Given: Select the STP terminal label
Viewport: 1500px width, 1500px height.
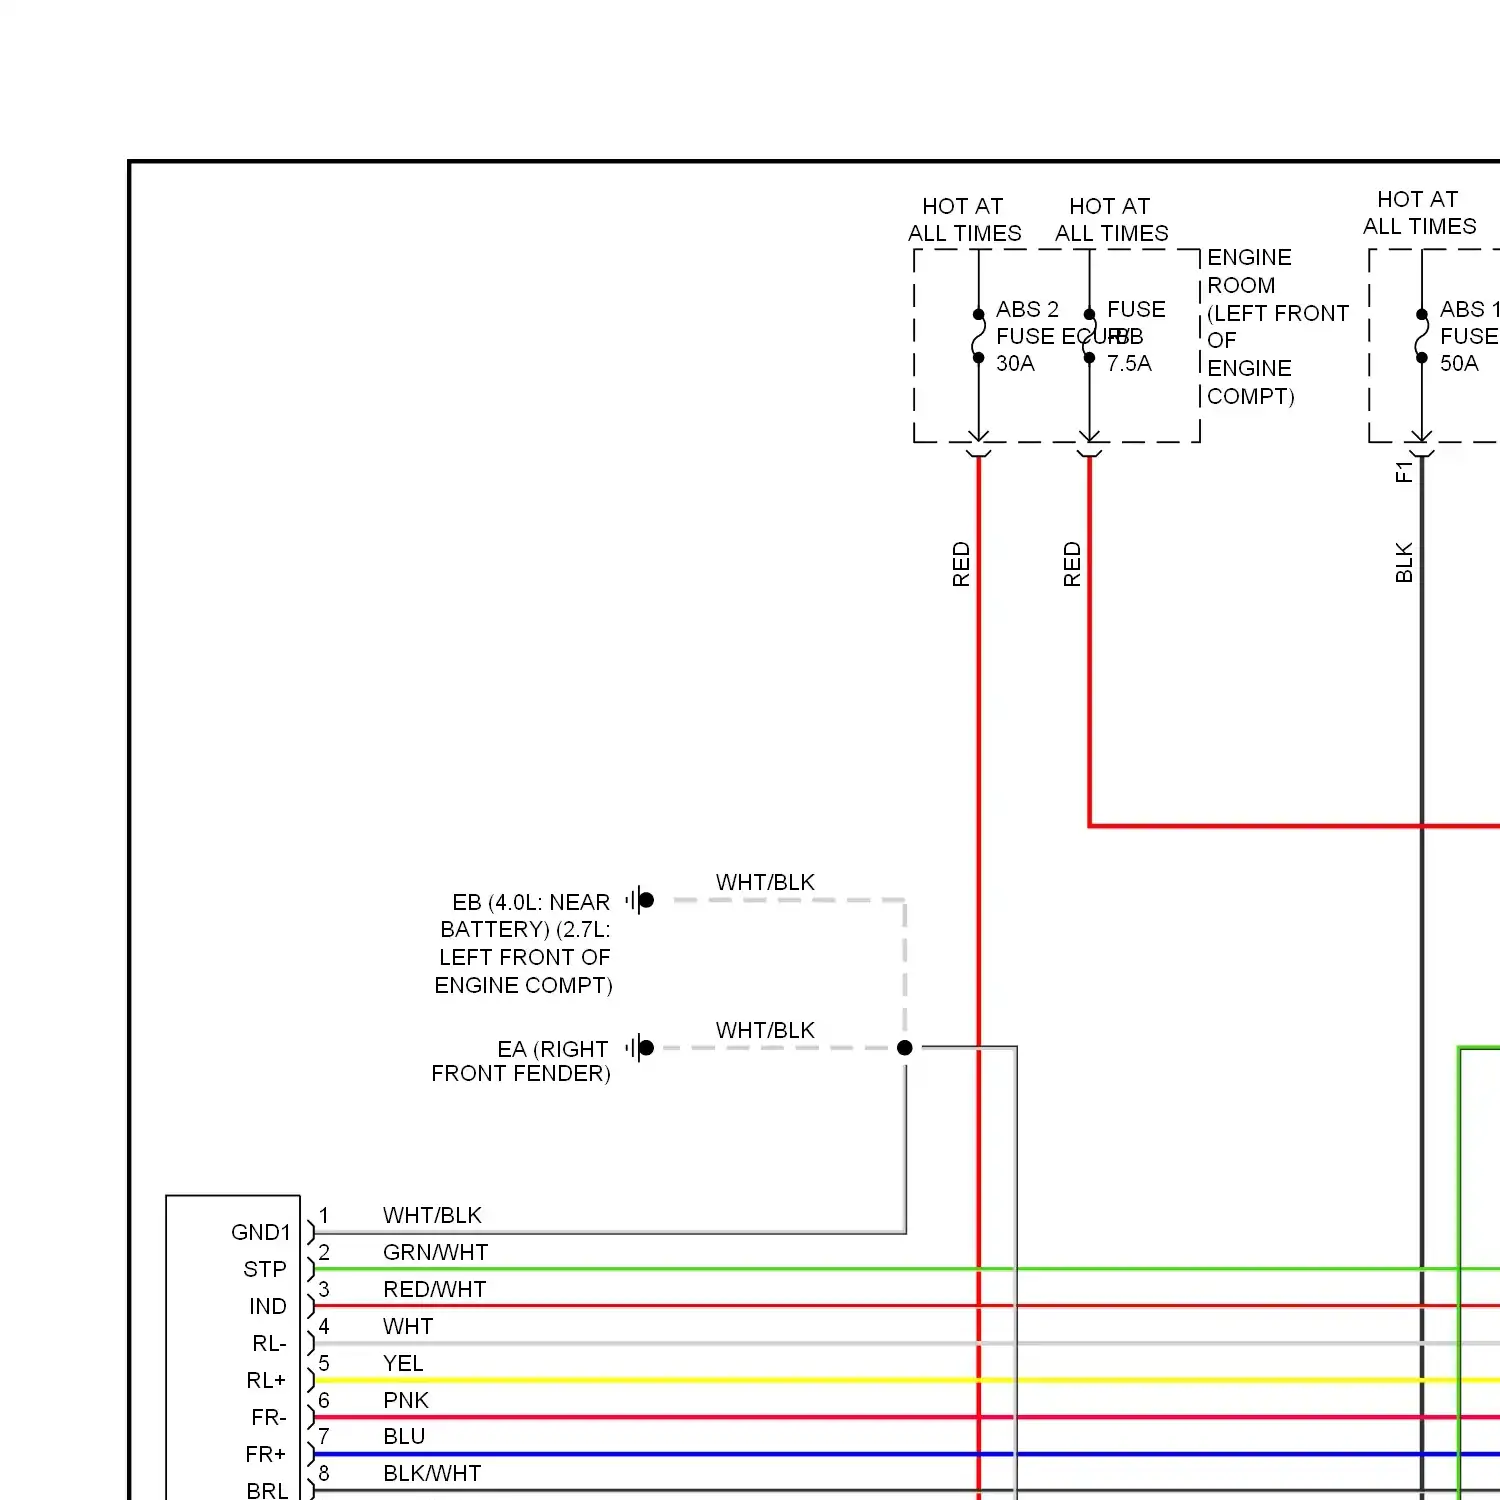Looking at the screenshot, I should point(264,1269).
